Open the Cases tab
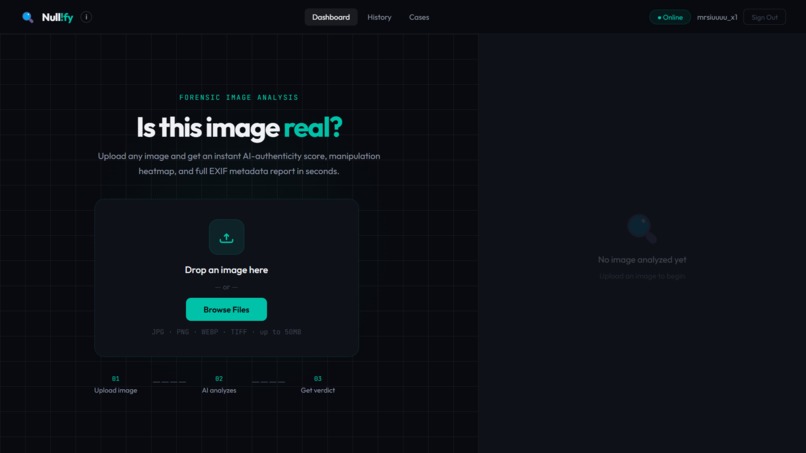This screenshot has width=806, height=453. pyautogui.click(x=419, y=17)
